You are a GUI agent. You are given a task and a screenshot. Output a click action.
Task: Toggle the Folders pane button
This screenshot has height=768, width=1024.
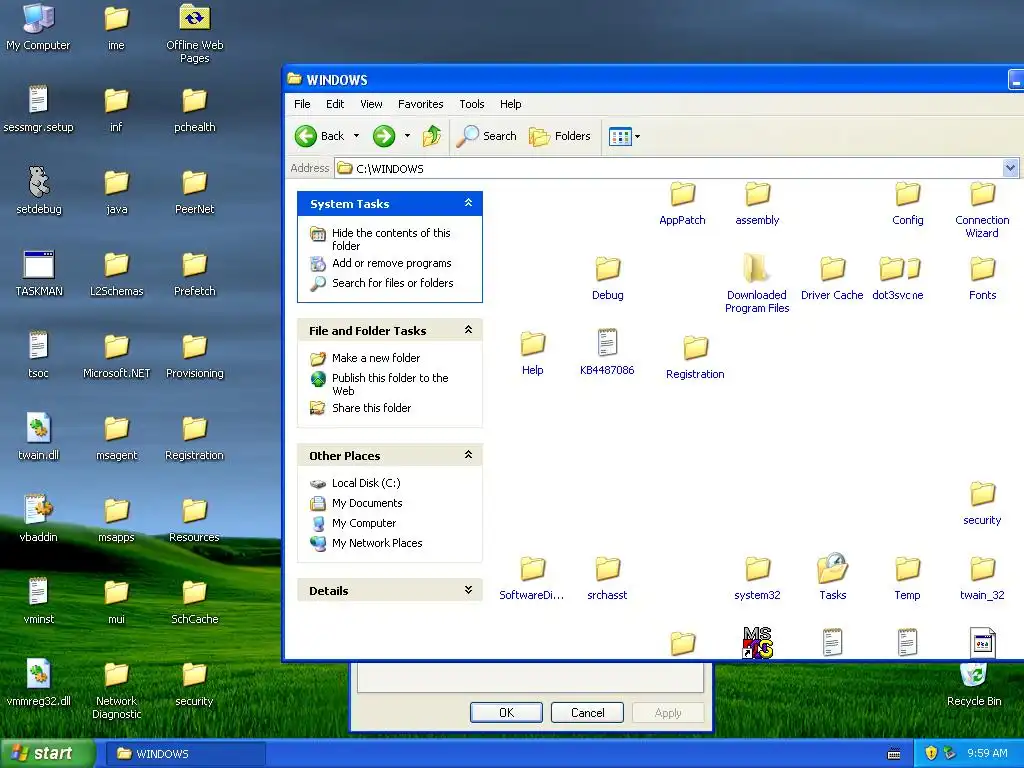click(x=560, y=136)
